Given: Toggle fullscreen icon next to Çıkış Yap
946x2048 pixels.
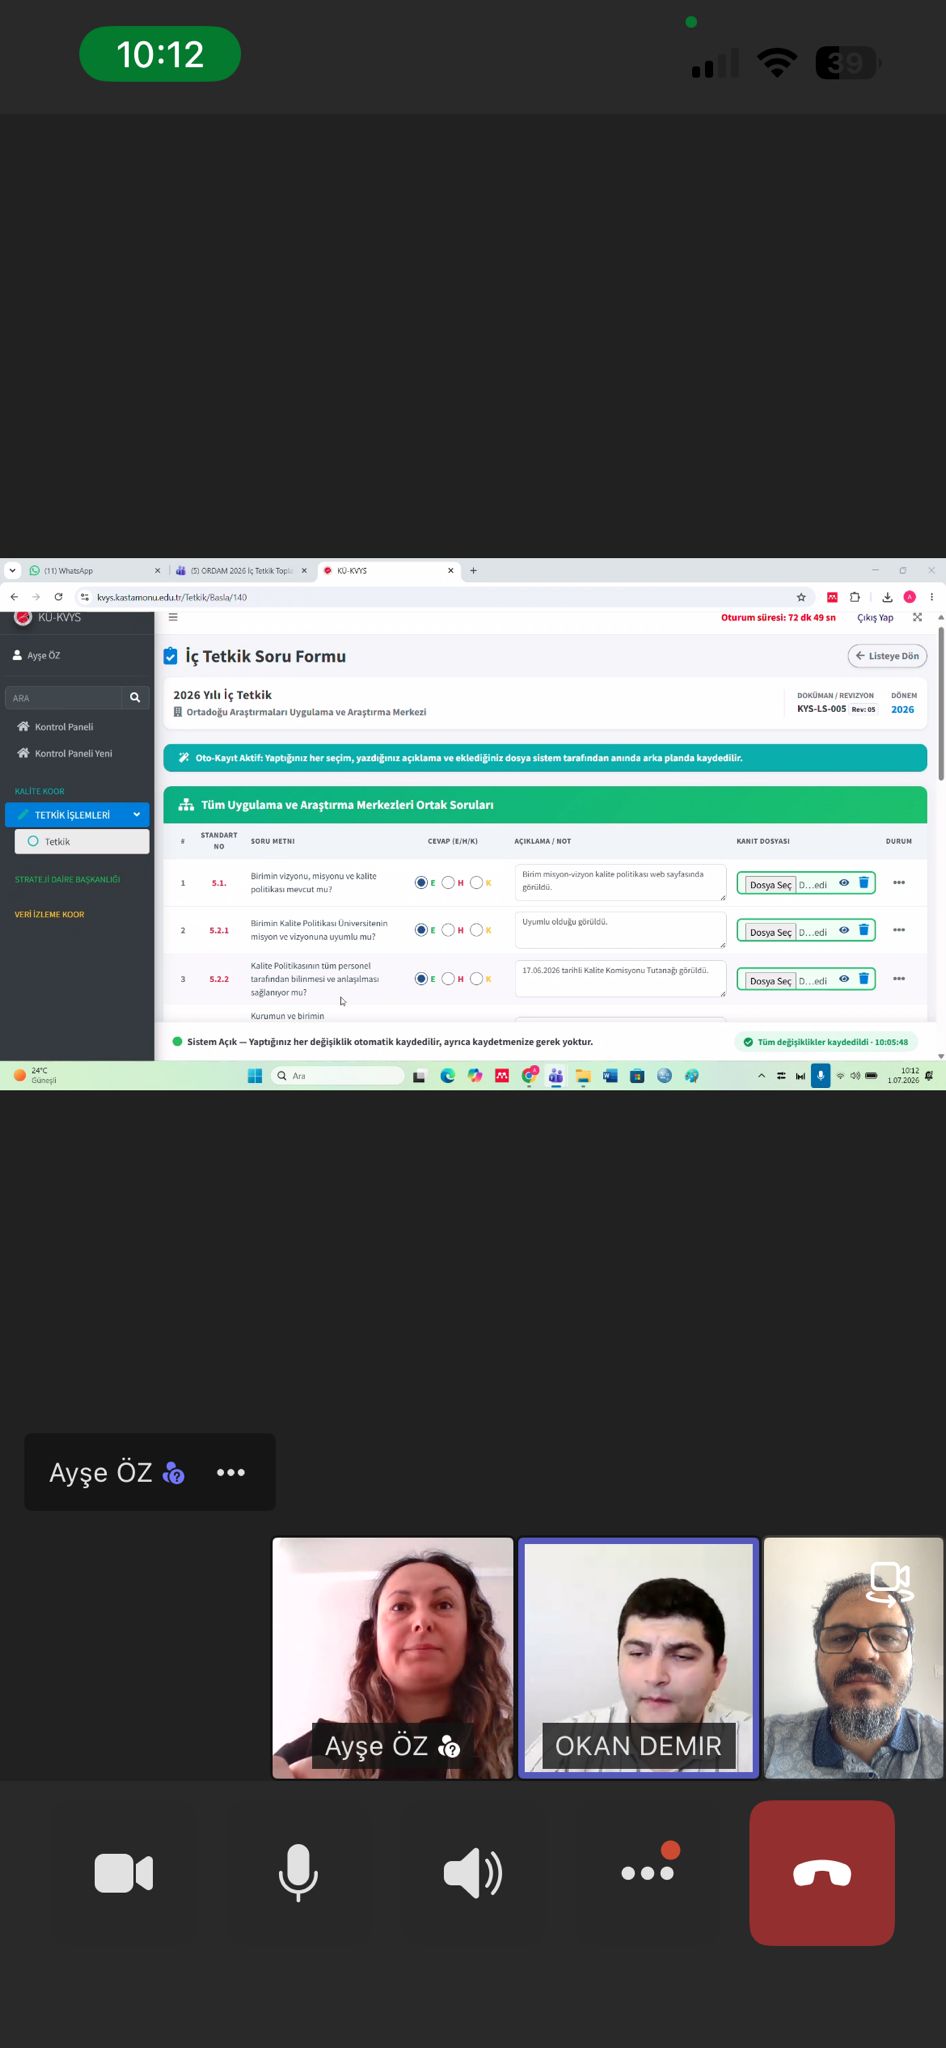Looking at the screenshot, I should point(918,618).
